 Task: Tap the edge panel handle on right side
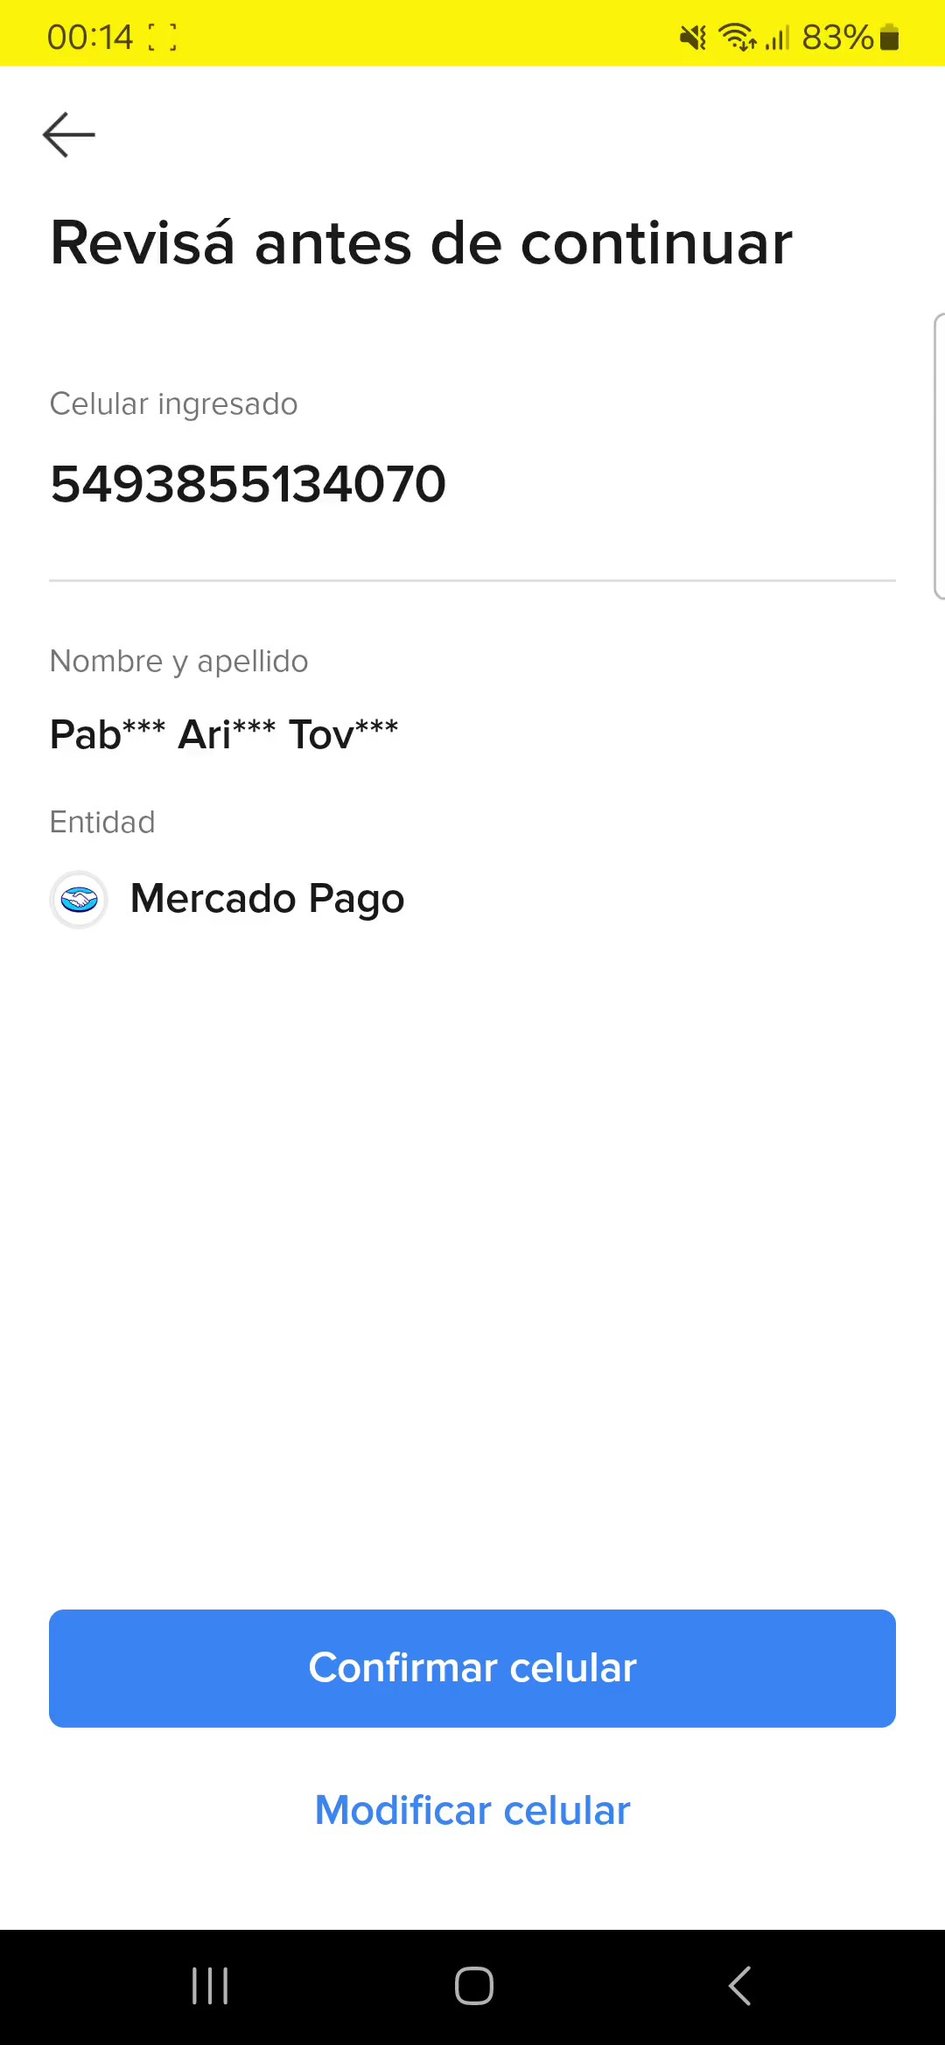[938, 456]
